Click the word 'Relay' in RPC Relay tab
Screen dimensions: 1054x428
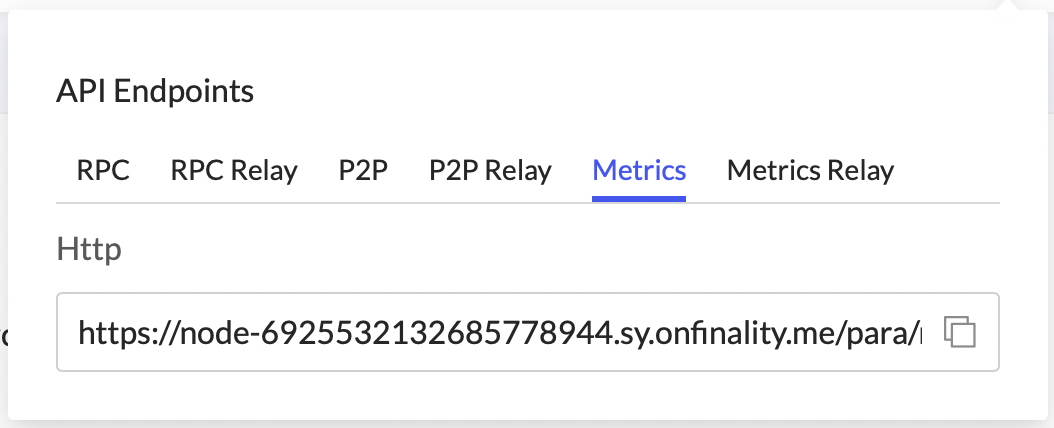(x=265, y=170)
